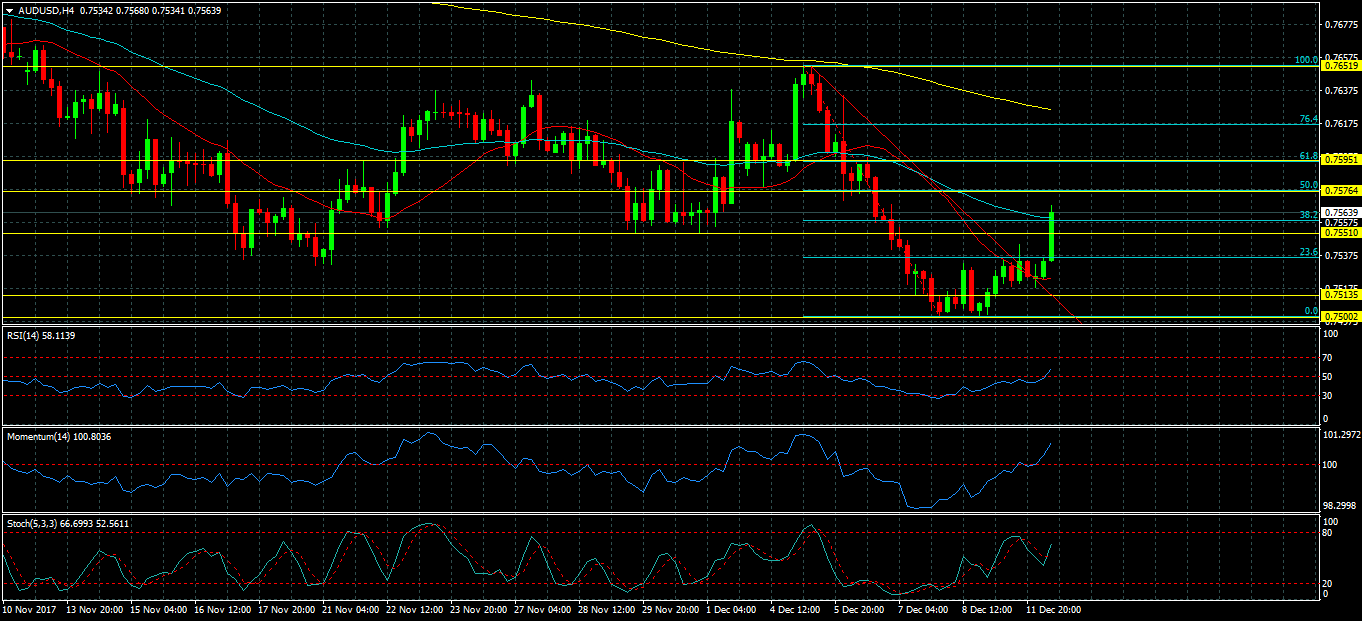The height and width of the screenshot is (621, 1362).
Task: Select the 0.75764 yellow price tag
Action: pos(1340,190)
